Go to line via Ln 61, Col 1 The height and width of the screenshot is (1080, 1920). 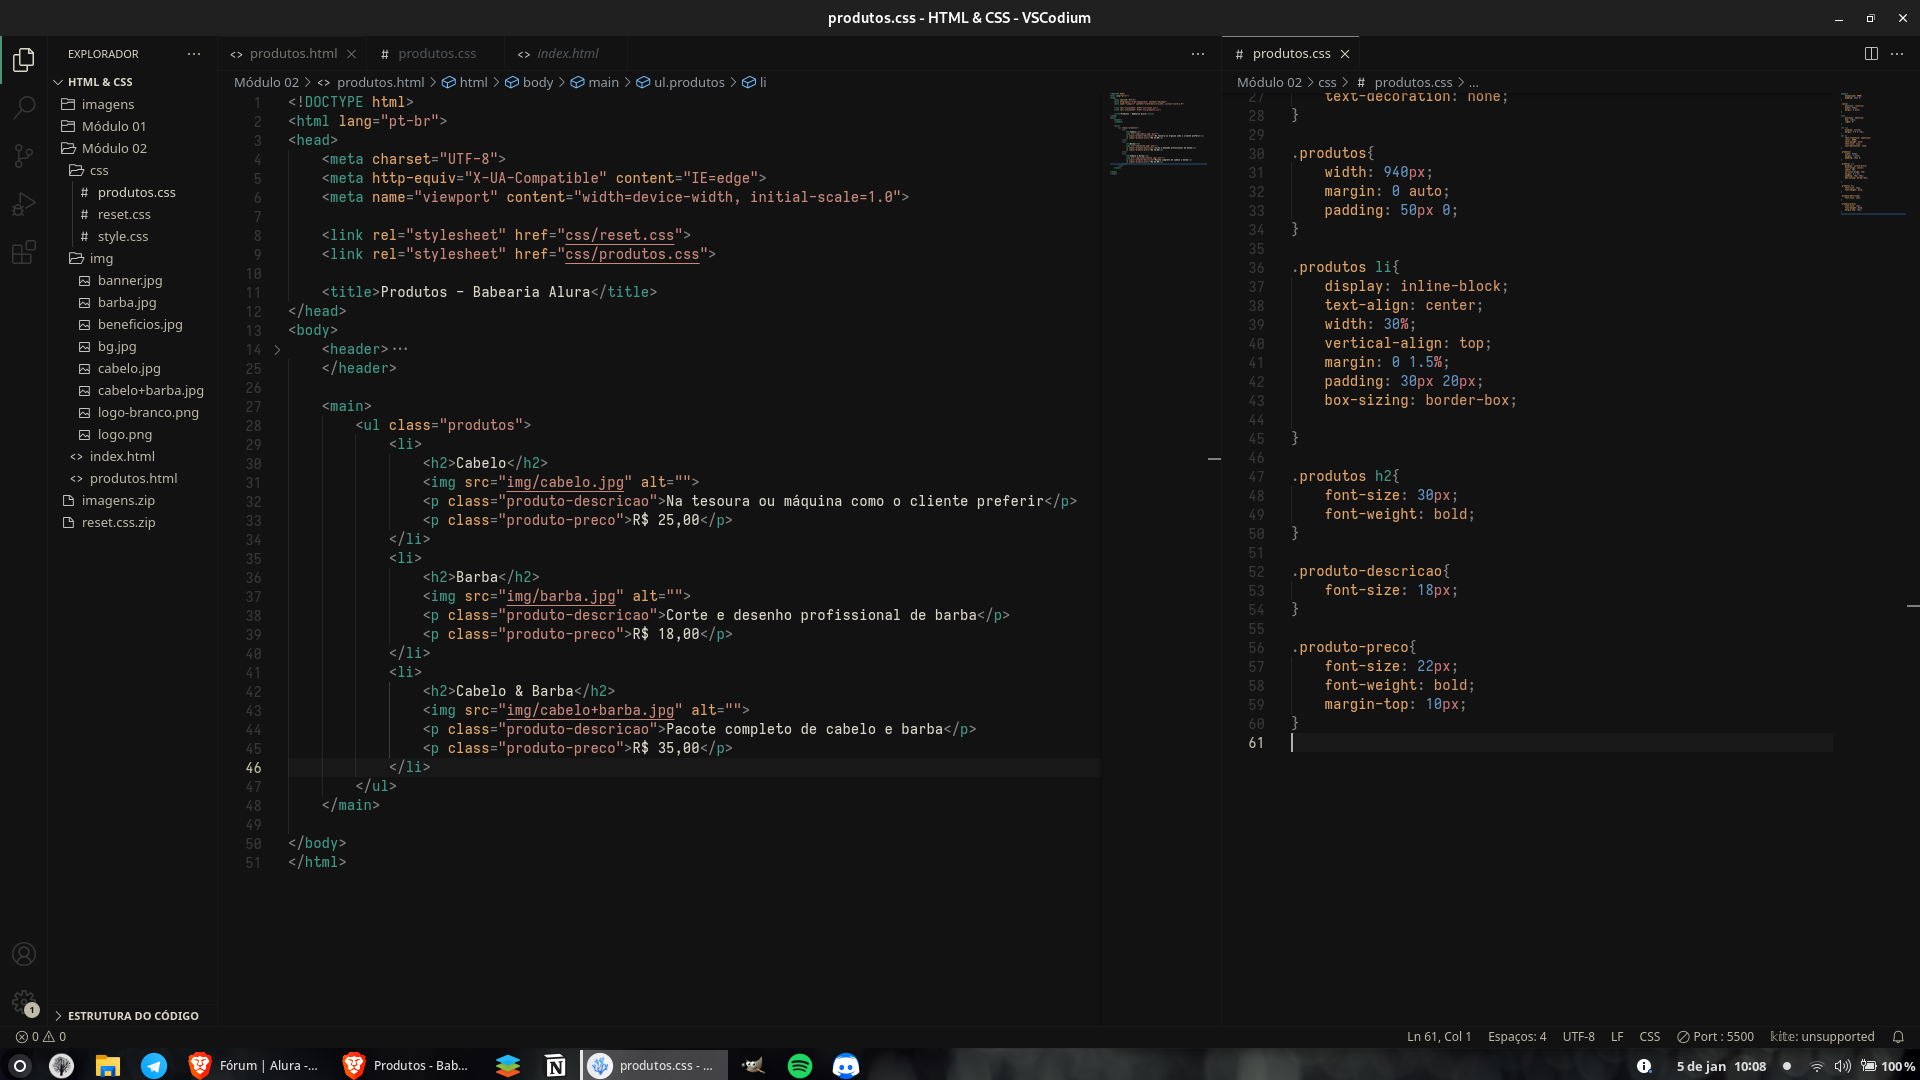[x=1439, y=1037]
